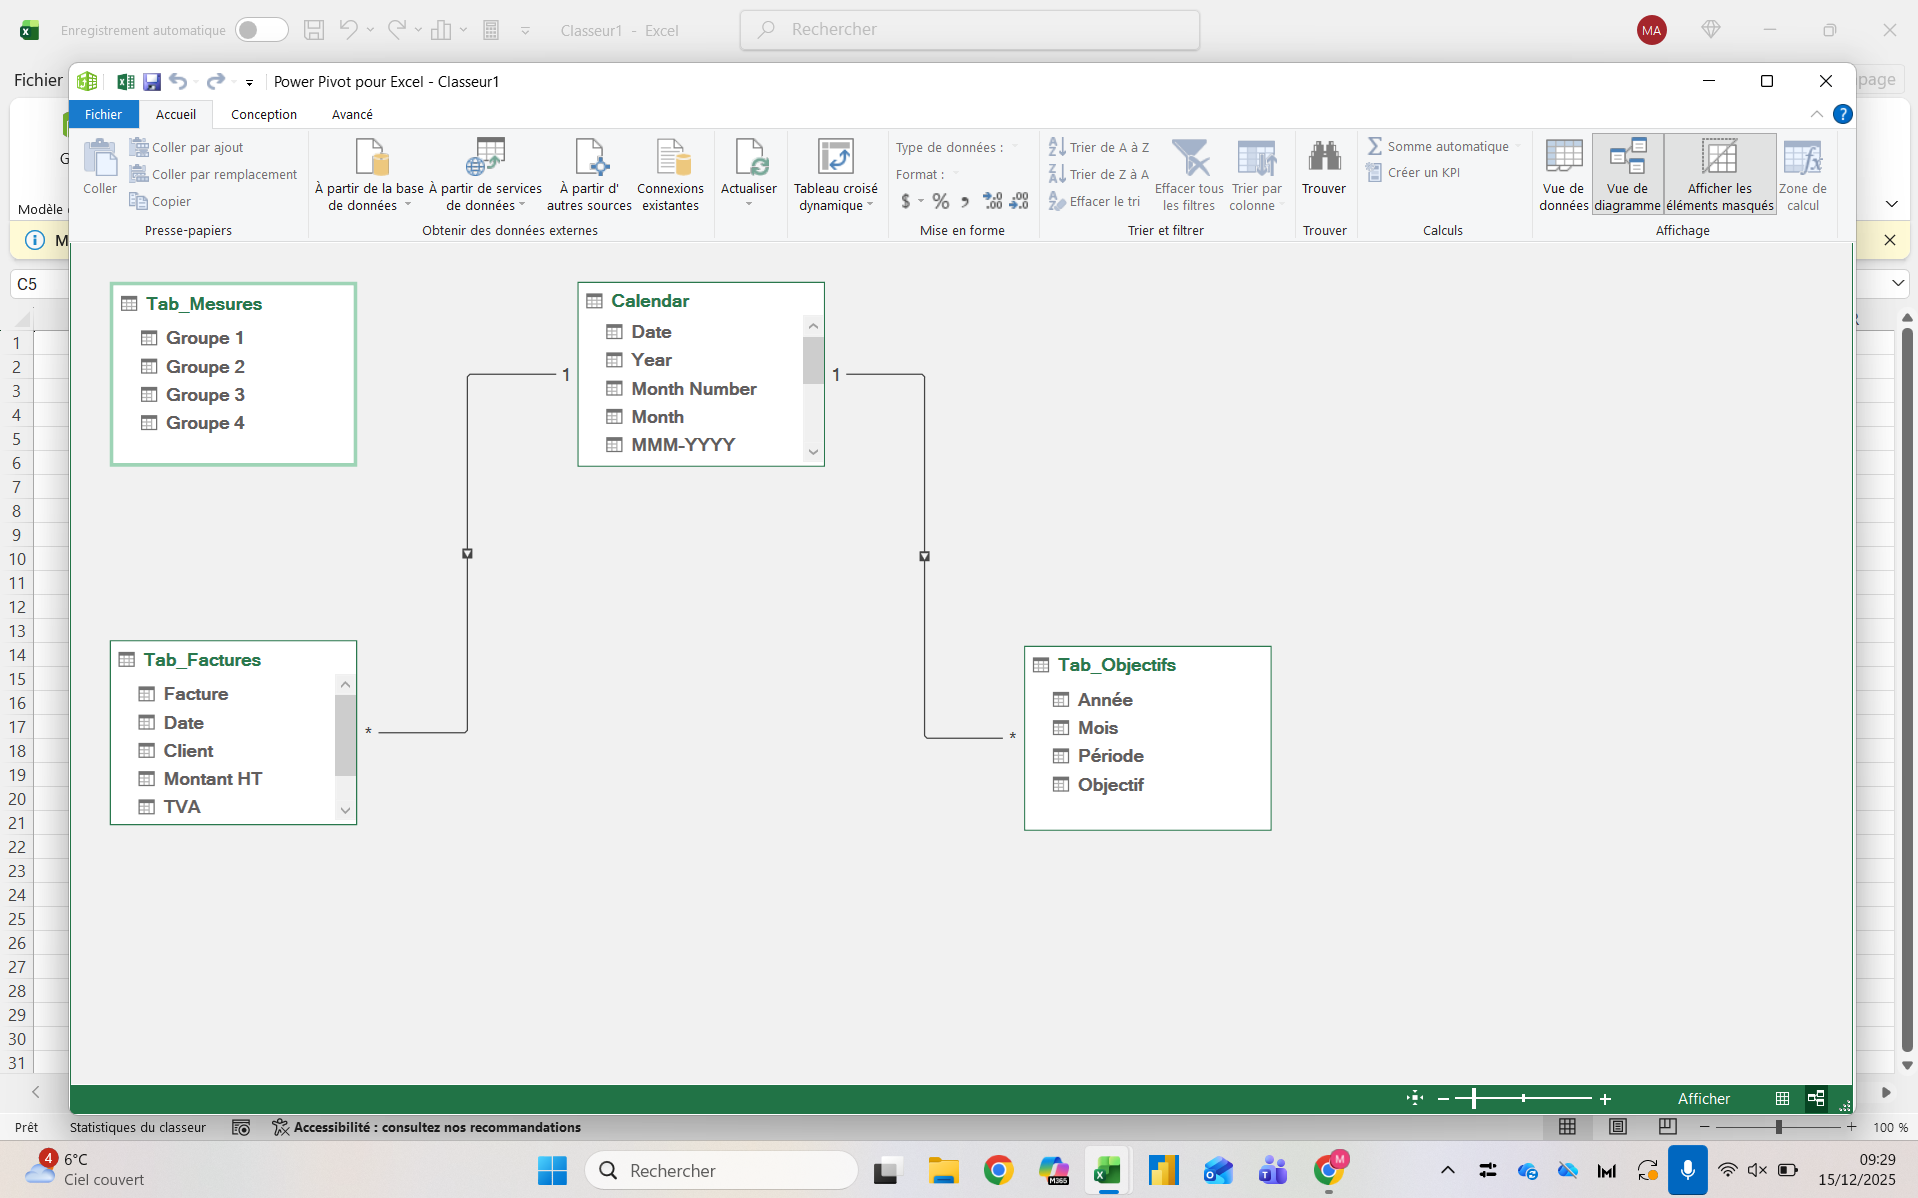The height and width of the screenshot is (1198, 1918).
Task: Select grid view button in green status bar
Action: click(1782, 1098)
